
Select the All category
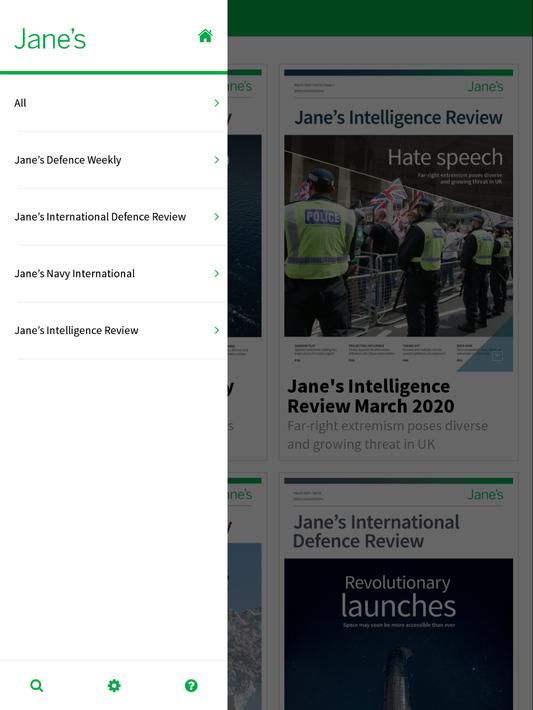(114, 103)
